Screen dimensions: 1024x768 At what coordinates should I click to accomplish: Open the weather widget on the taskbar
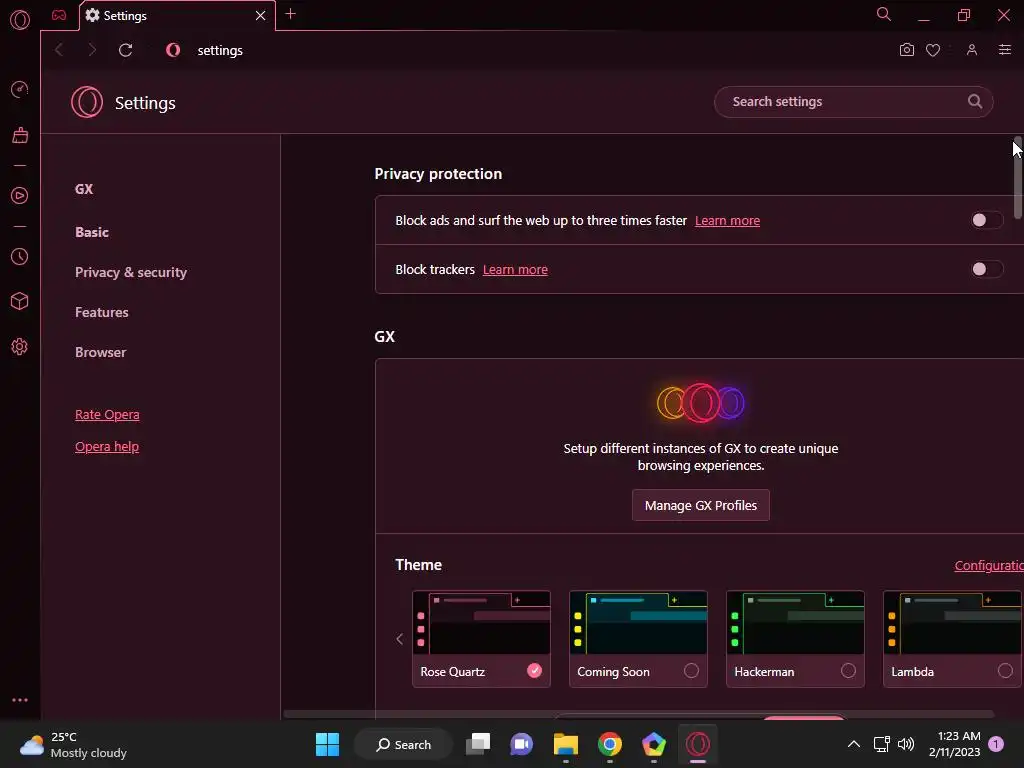[73, 744]
